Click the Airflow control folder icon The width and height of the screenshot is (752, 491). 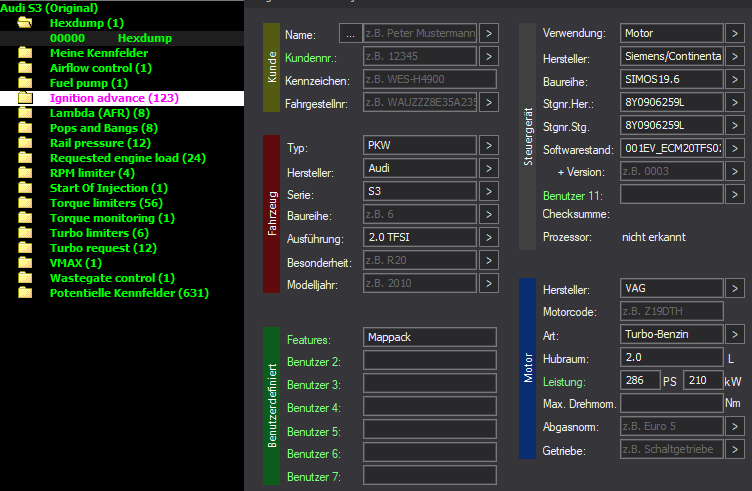[25, 68]
